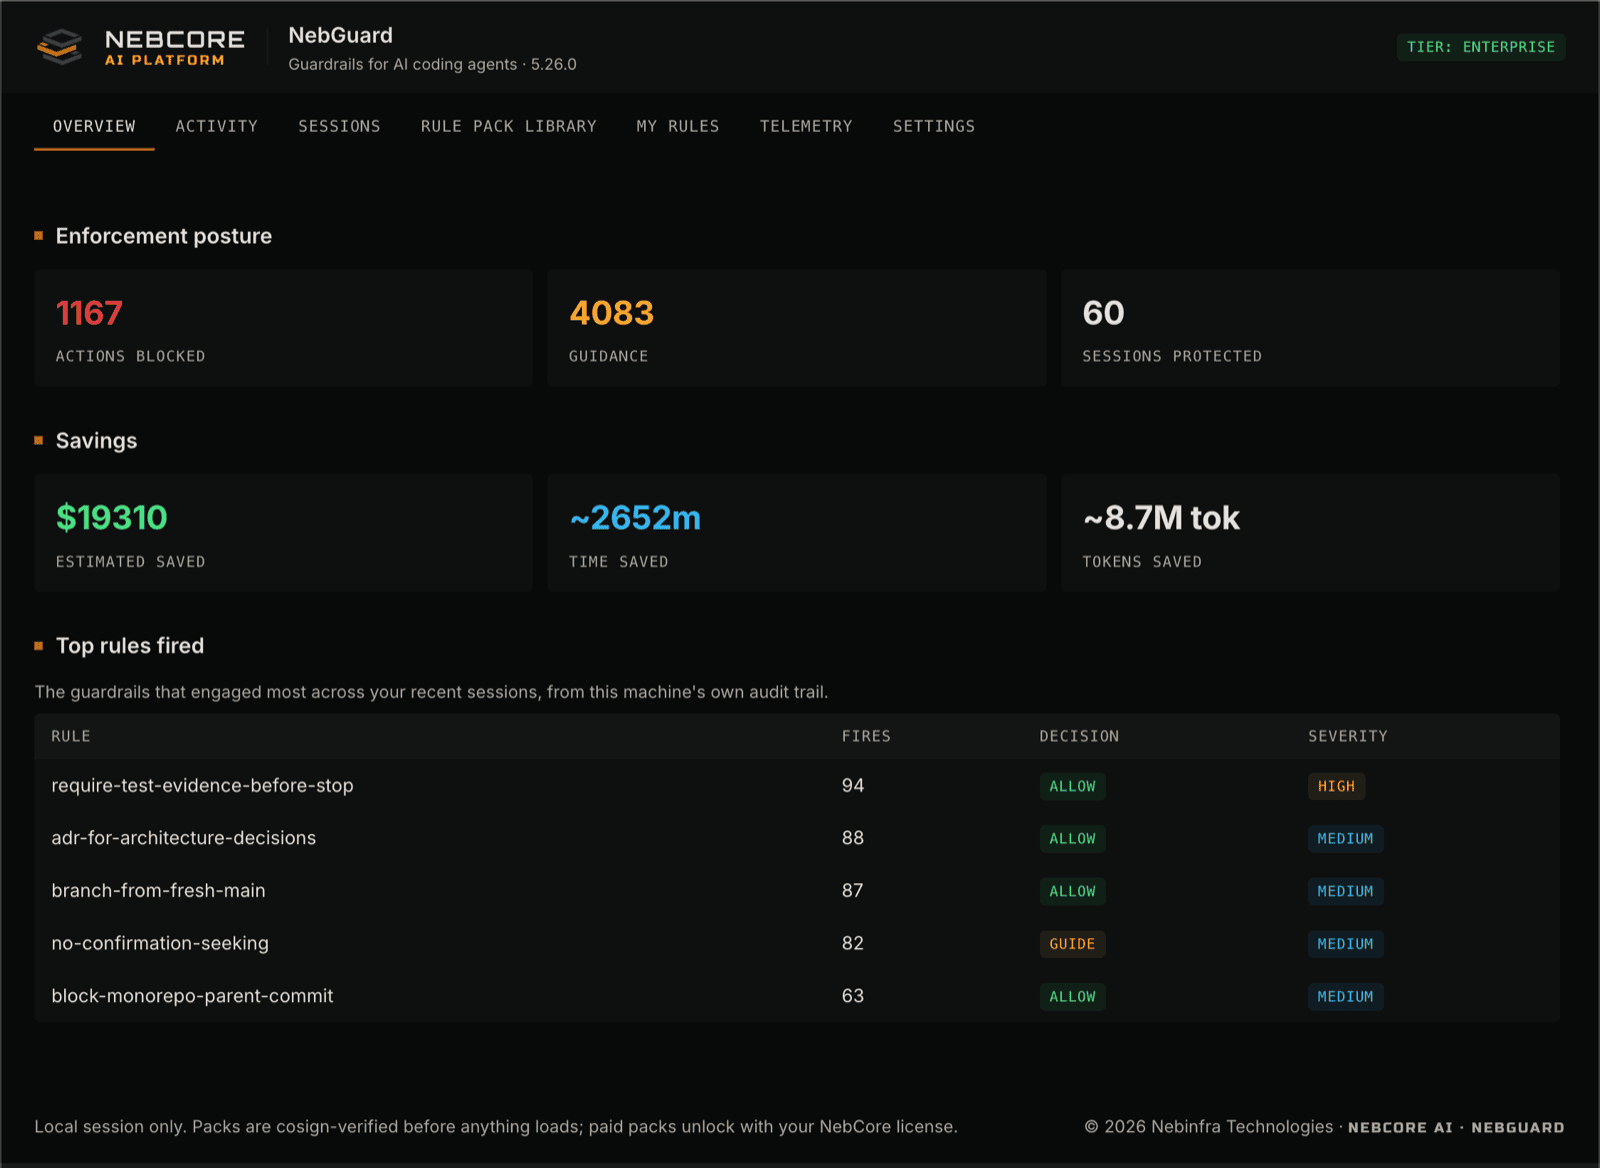Screen dimensions: 1600x1168
Task: Click the Enforcement posture heading
Action: click(x=164, y=236)
